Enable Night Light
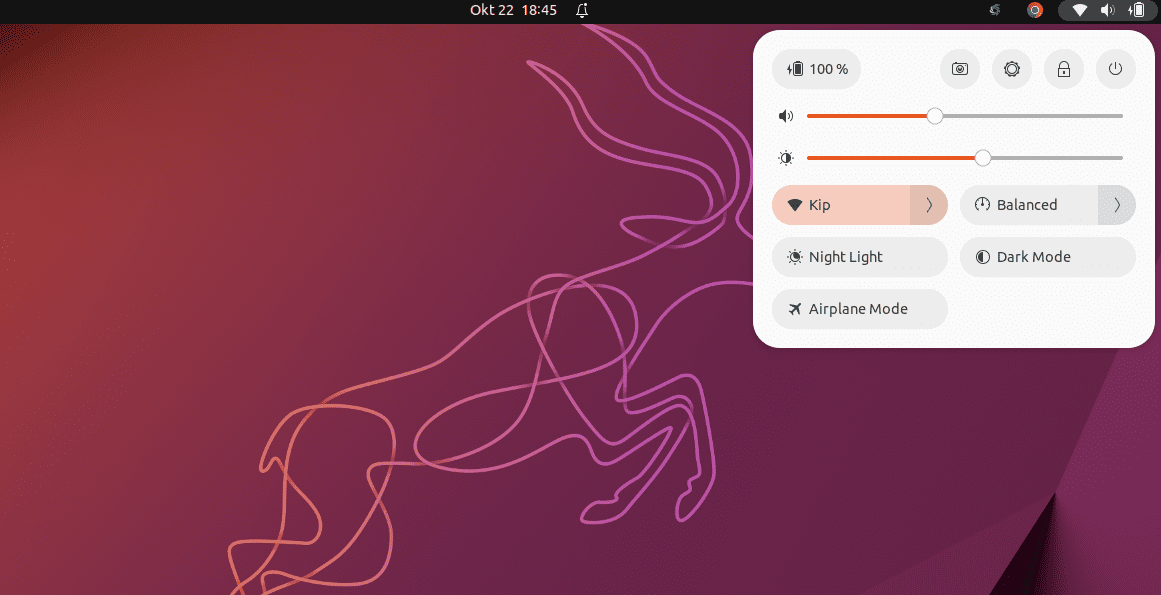Image resolution: width=1161 pixels, height=595 pixels. [x=860, y=257]
